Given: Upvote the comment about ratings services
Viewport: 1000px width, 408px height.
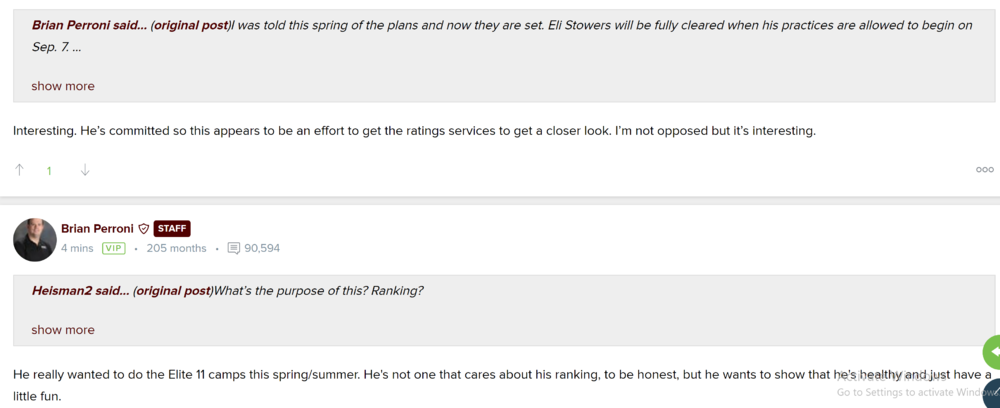Looking at the screenshot, I should pos(19,170).
